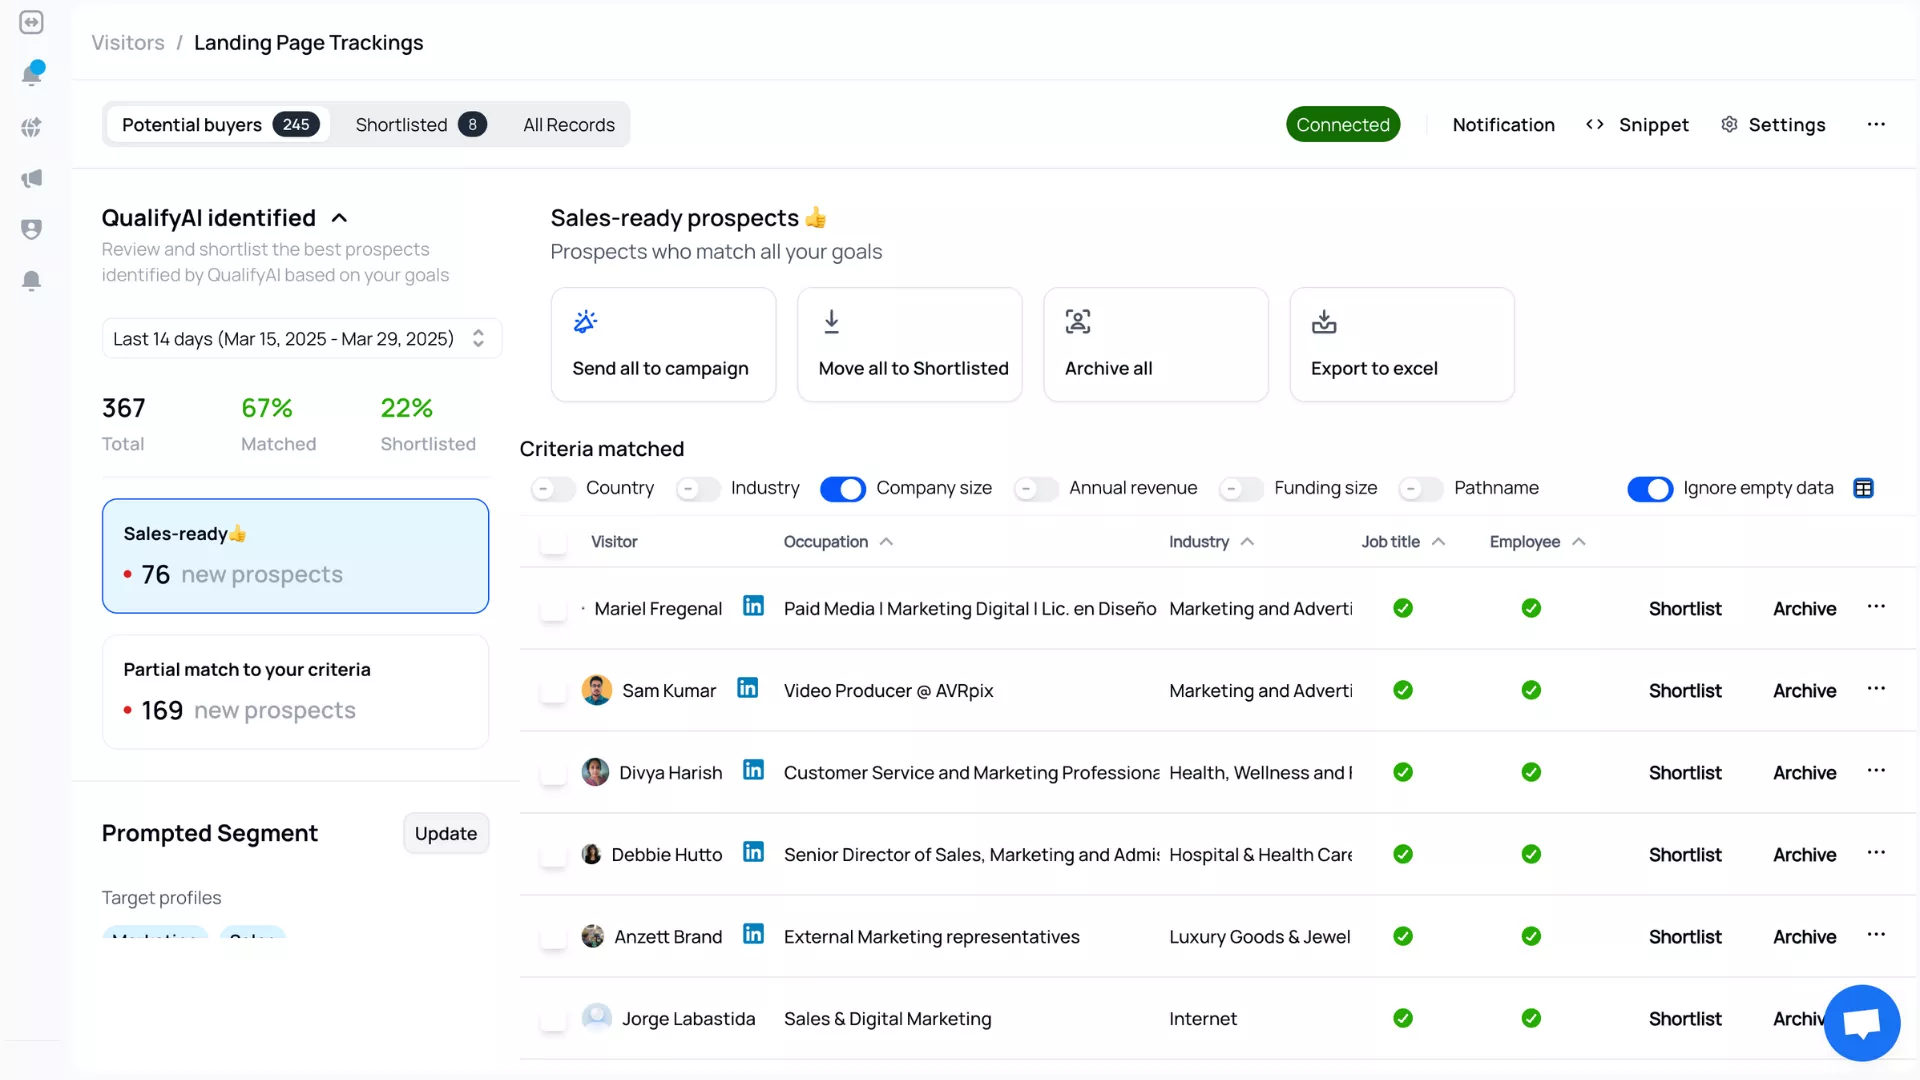1920x1080 pixels.
Task: Turn off Ignore empty data switch
Action: pyautogui.click(x=1649, y=489)
